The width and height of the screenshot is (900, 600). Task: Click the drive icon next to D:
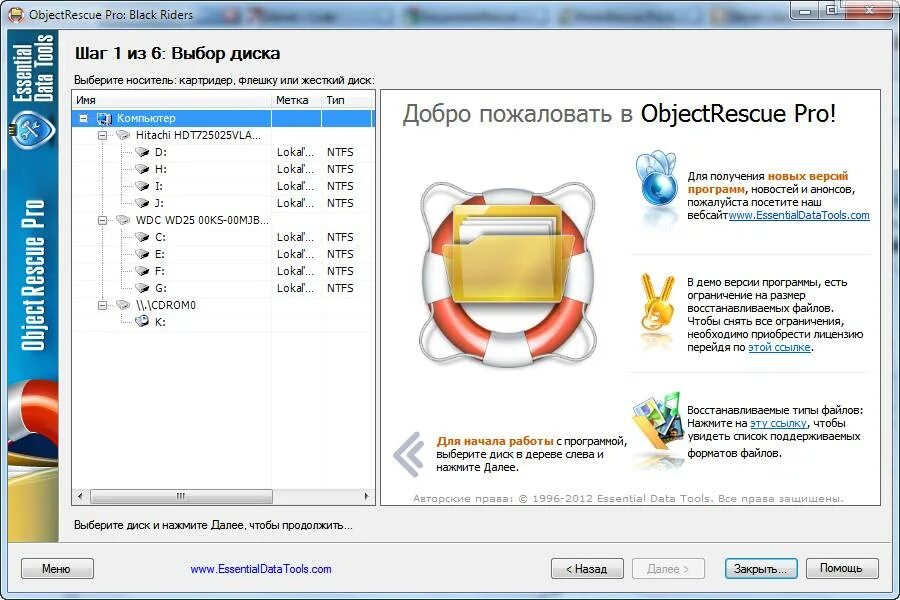[x=142, y=152]
